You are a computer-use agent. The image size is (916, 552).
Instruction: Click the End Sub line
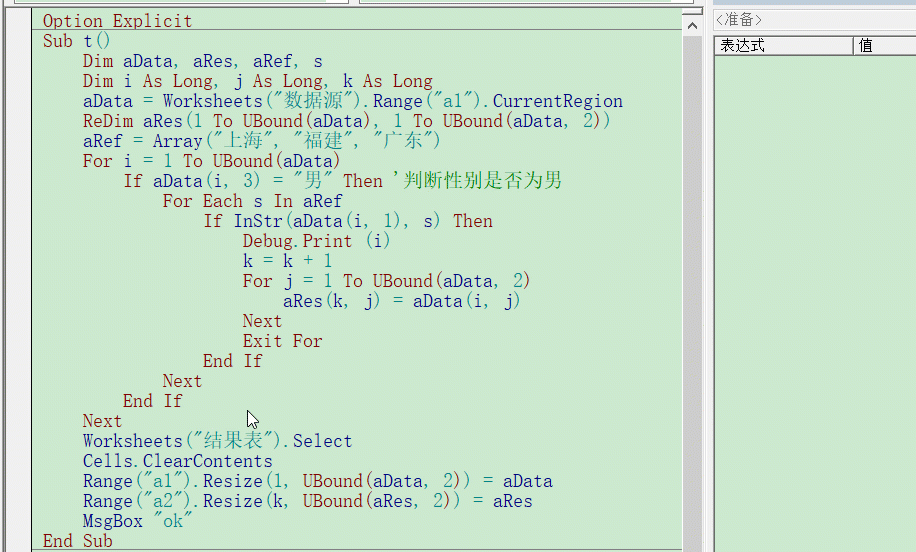coord(78,540)
